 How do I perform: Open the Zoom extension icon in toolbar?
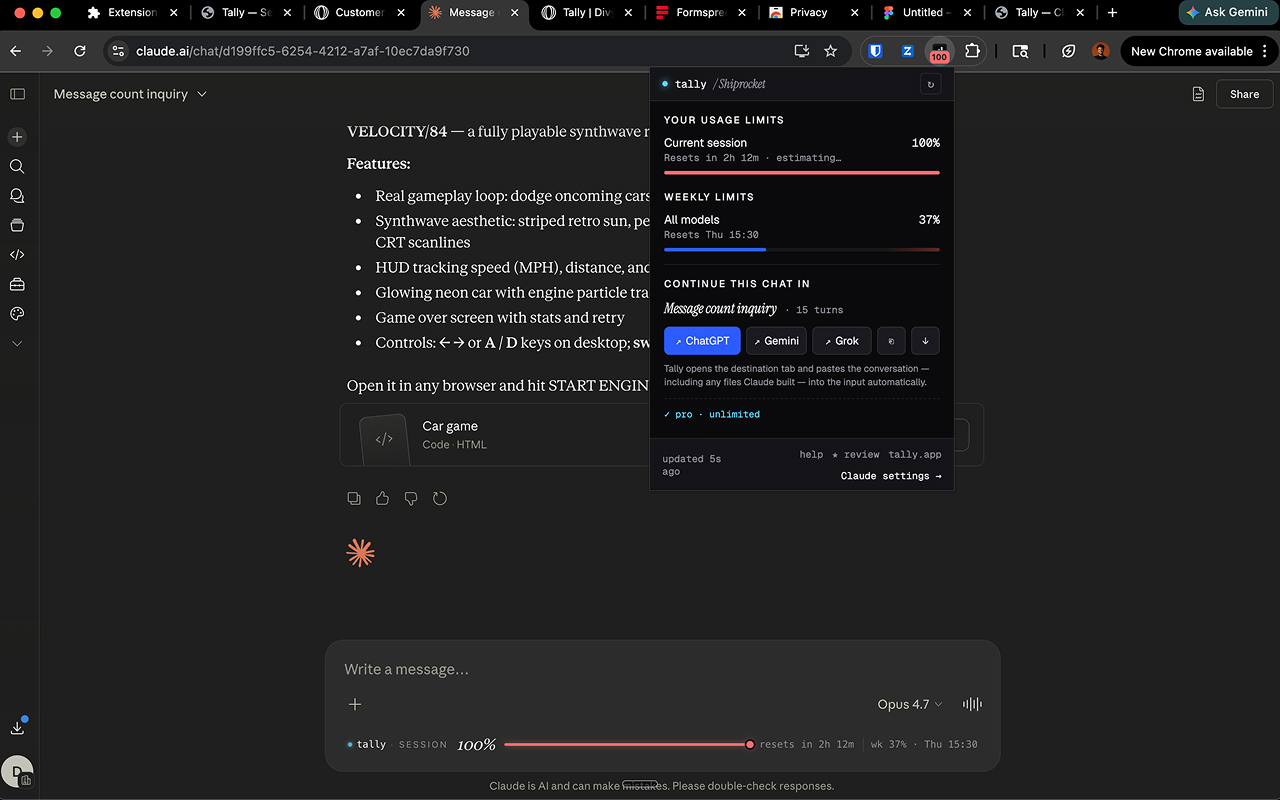pyautogui.click(x=907, y=51)
